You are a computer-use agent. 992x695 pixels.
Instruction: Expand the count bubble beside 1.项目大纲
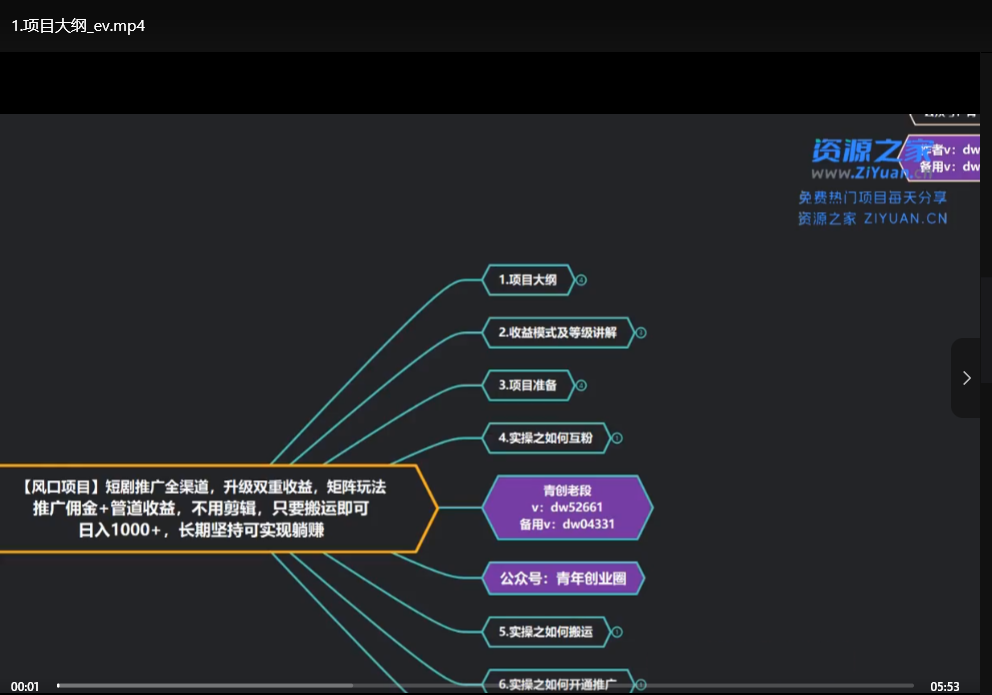(x=581, y=280)
